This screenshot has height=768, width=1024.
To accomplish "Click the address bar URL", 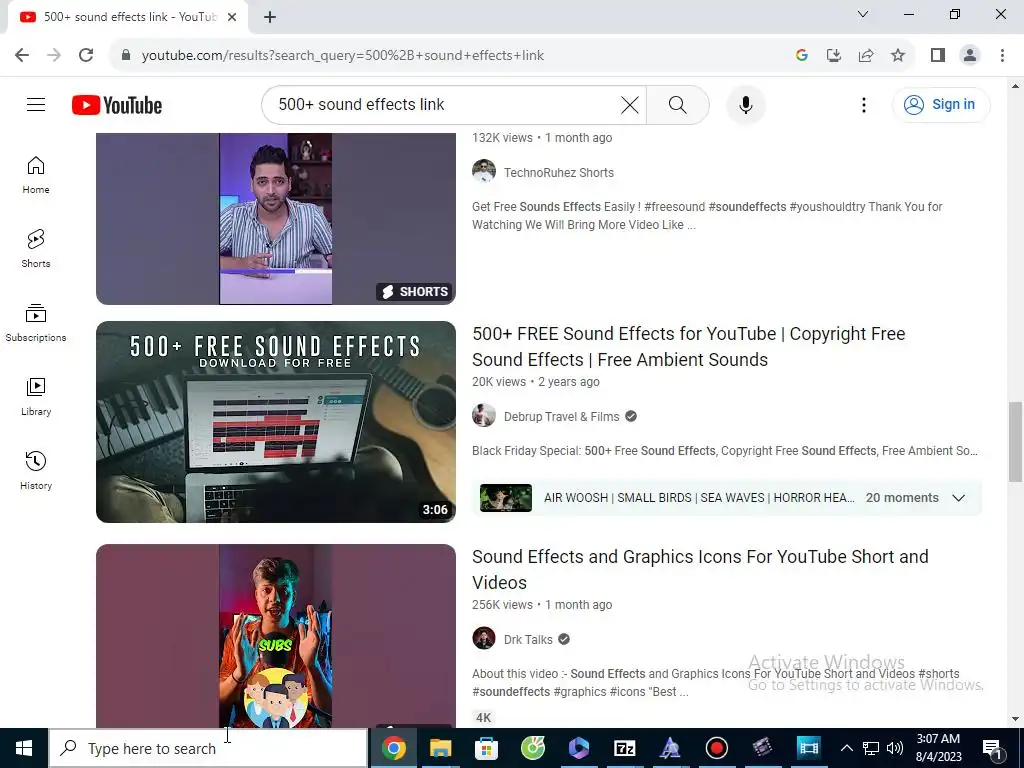I will coord(343,55).
